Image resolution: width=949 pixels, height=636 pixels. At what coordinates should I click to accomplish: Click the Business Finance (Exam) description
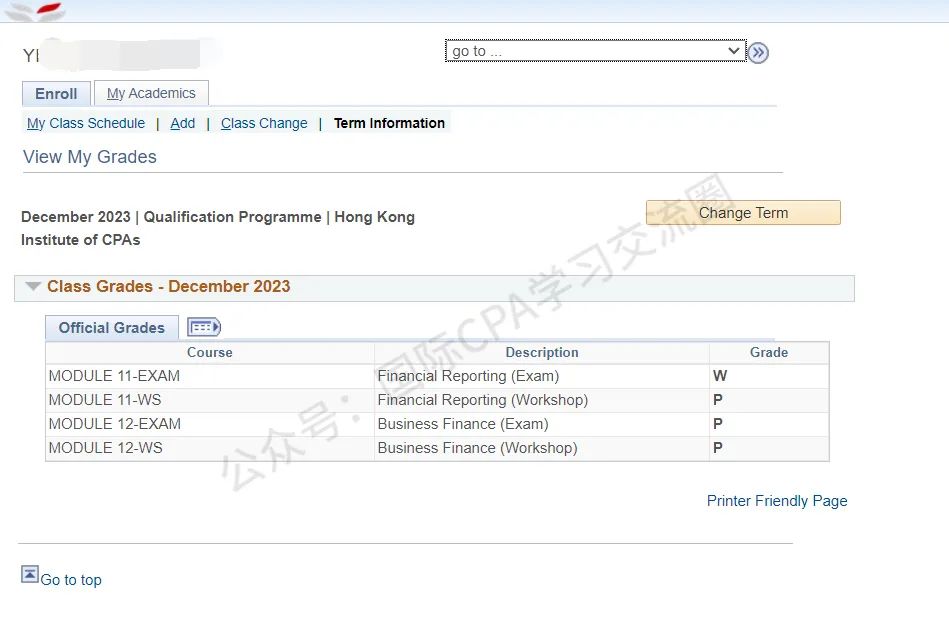(463, 424)
